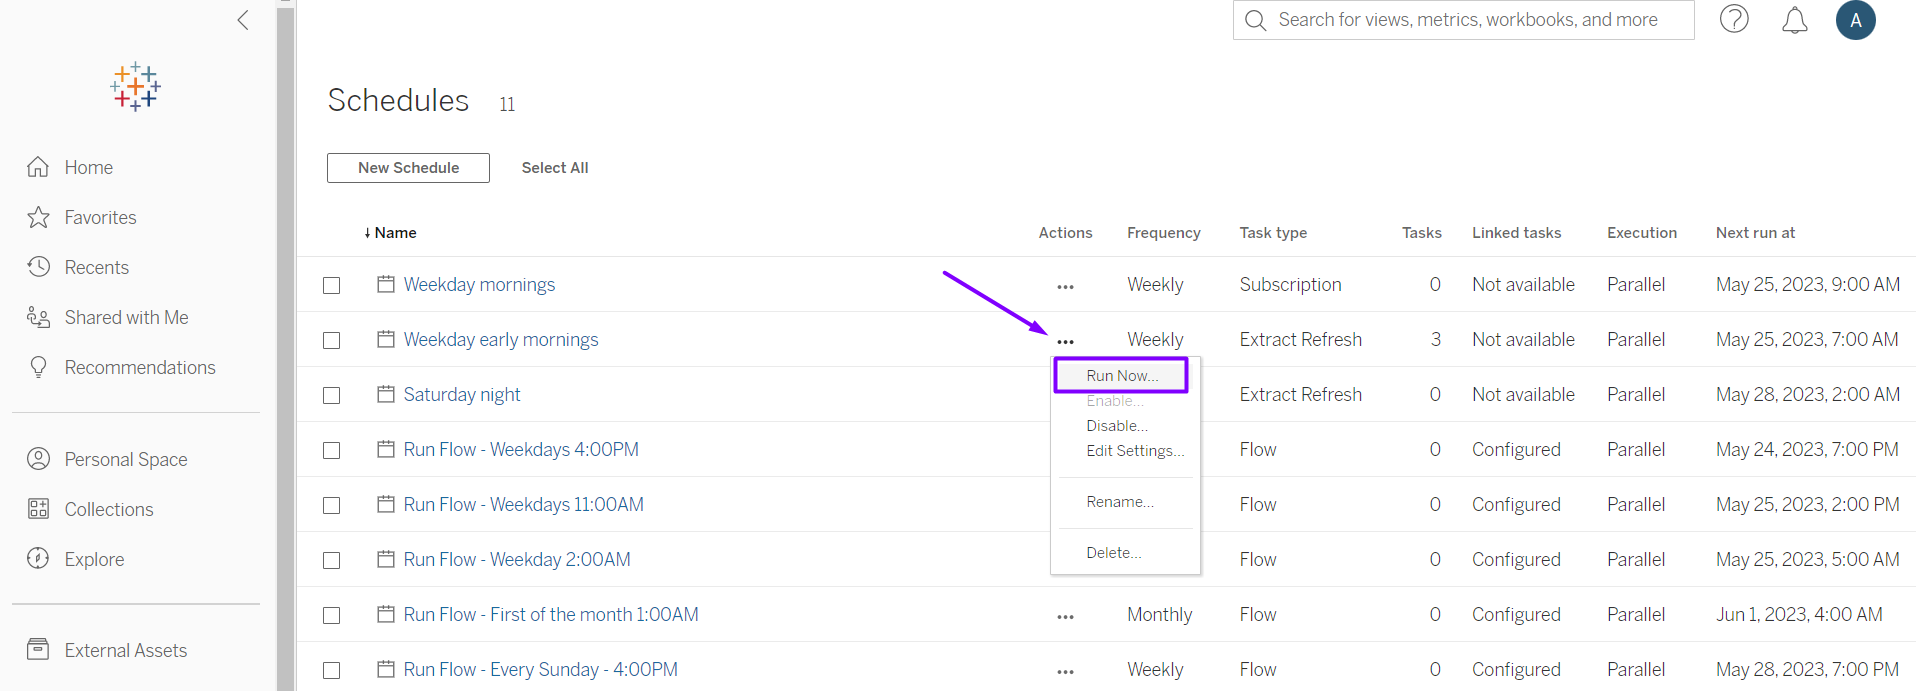1916x691 pixels.
Task: Click the Explore compass icon
Action: pos(39,559)
